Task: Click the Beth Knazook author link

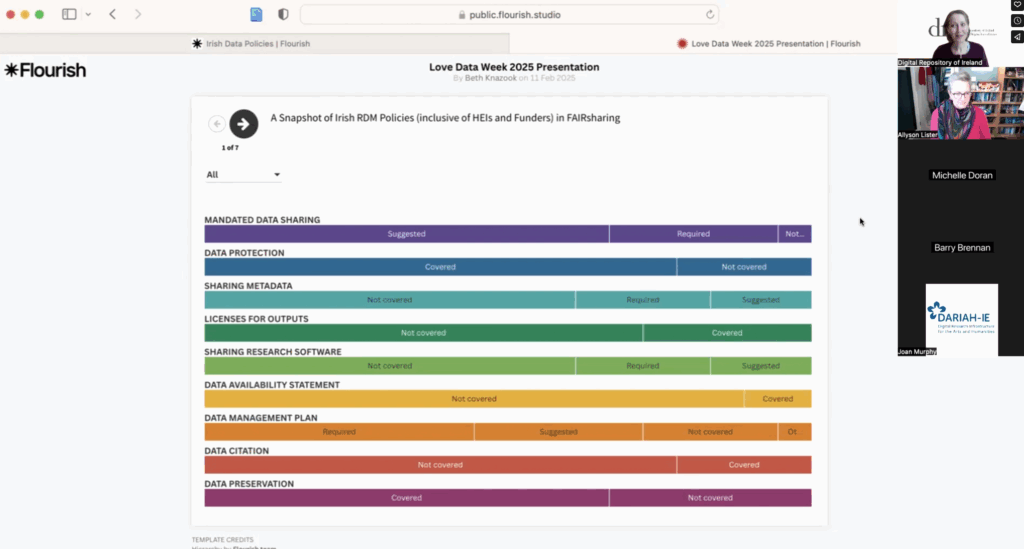Action: (x=490, y=77)
